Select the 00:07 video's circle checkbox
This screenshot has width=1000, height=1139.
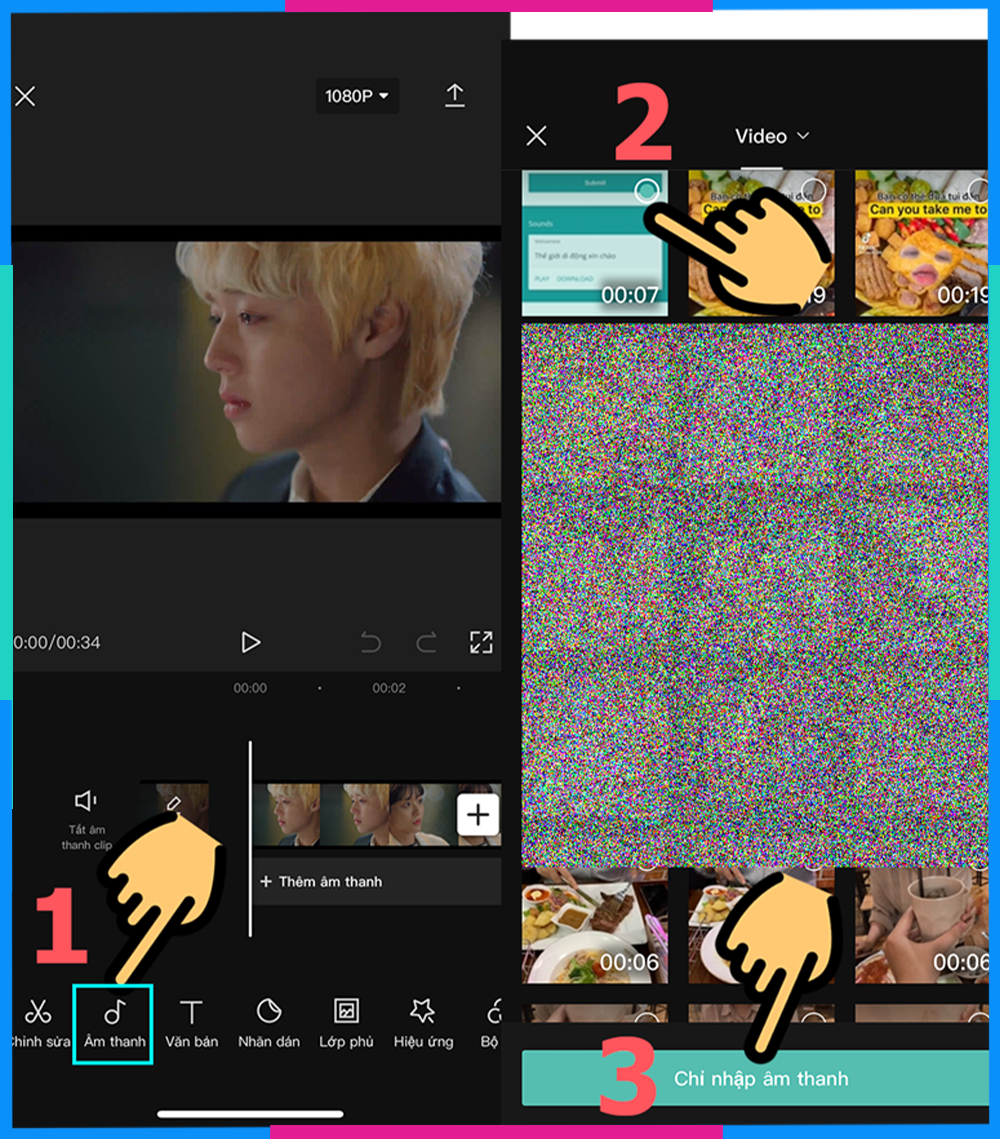pos(646,190)
